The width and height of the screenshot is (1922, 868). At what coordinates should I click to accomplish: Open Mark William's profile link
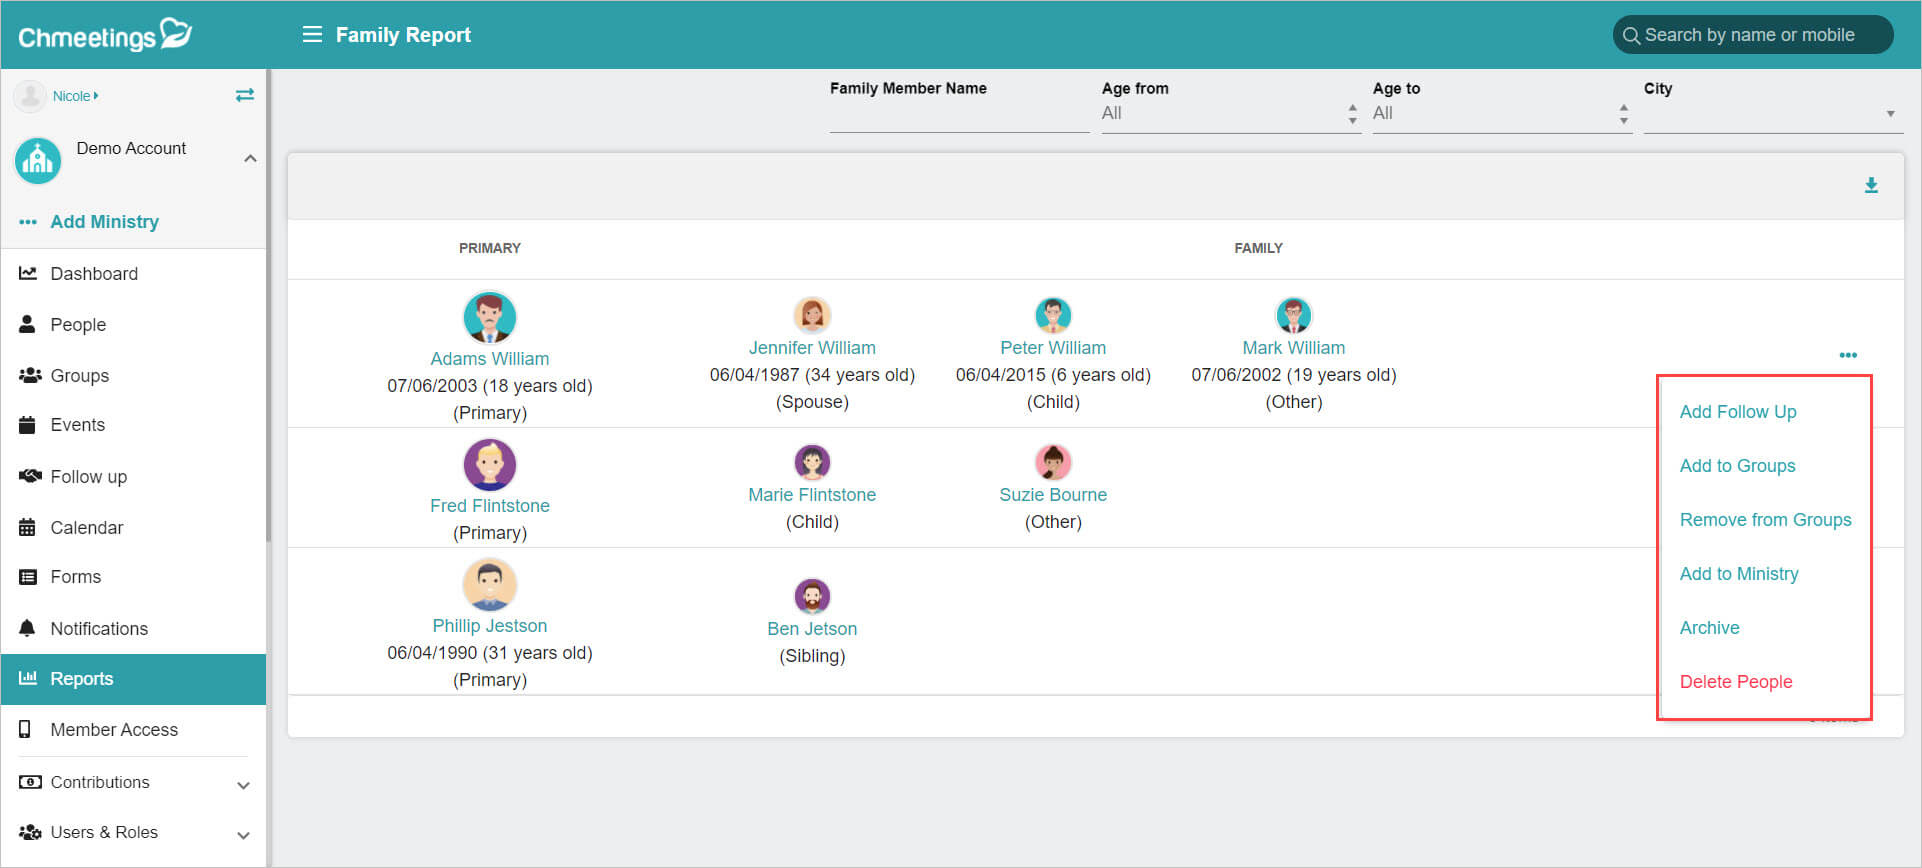1294,347
